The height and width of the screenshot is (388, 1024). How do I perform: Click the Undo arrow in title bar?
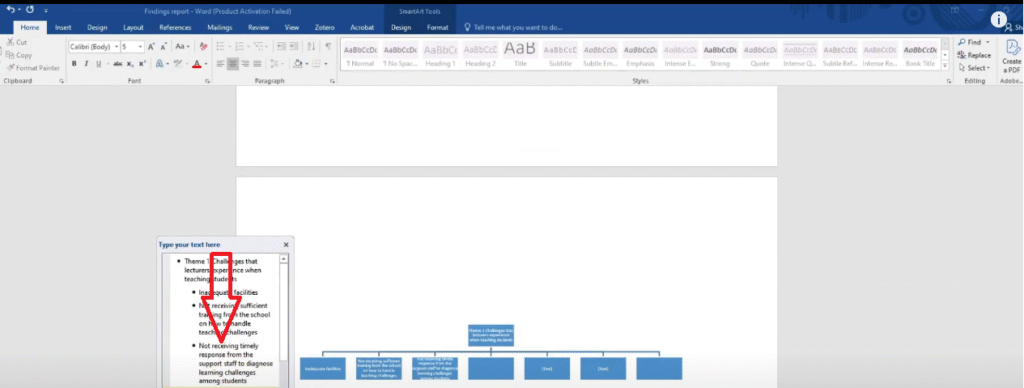10,10
